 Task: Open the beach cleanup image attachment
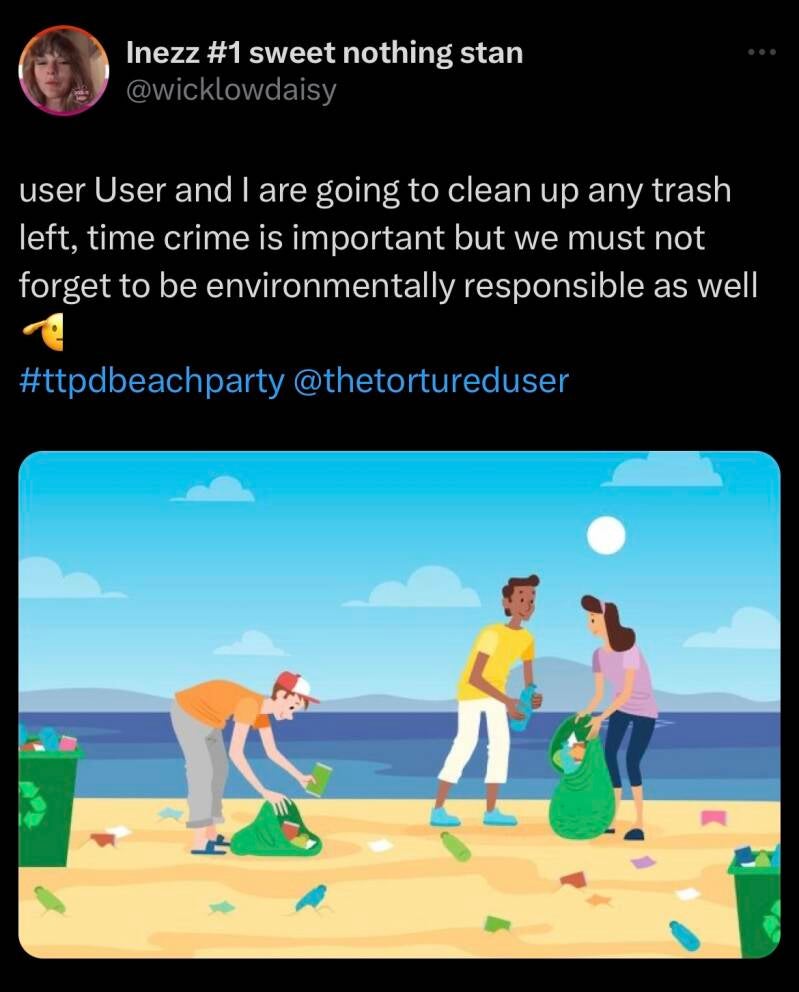point(399,704)
